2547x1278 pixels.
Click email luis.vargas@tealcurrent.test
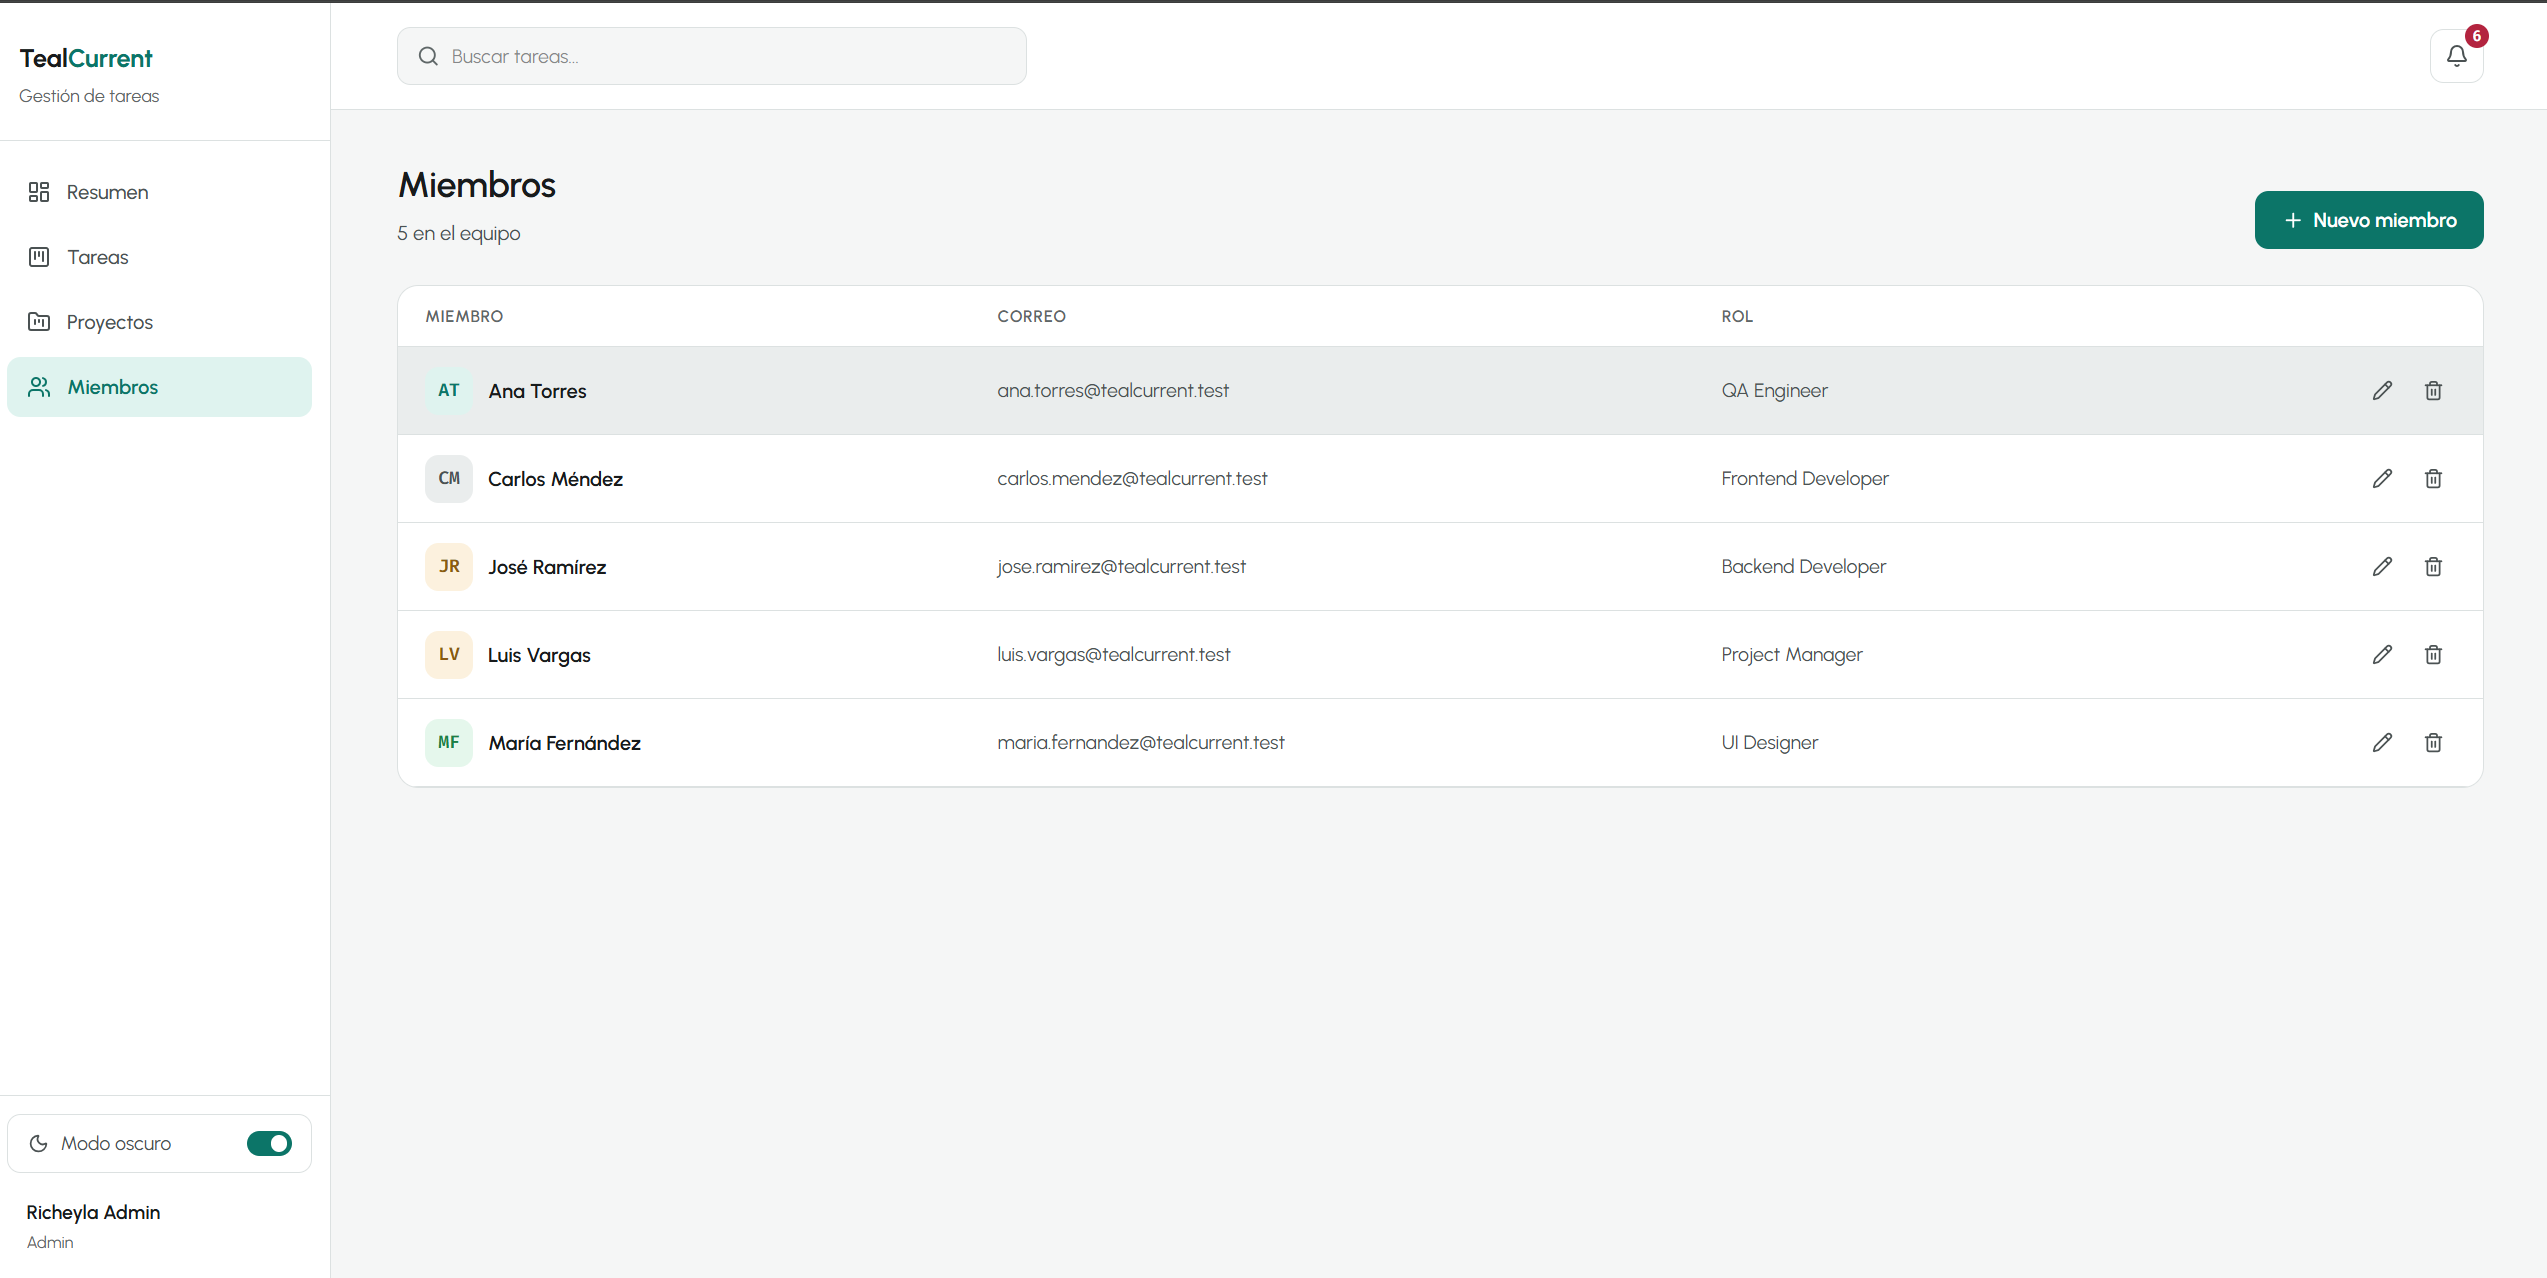coord(1113,655)
